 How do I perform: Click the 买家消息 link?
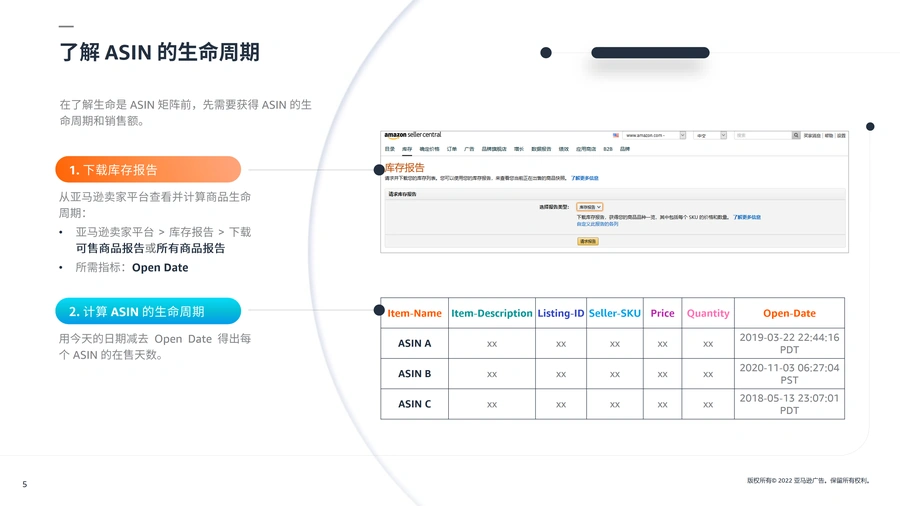coord(812,135)
